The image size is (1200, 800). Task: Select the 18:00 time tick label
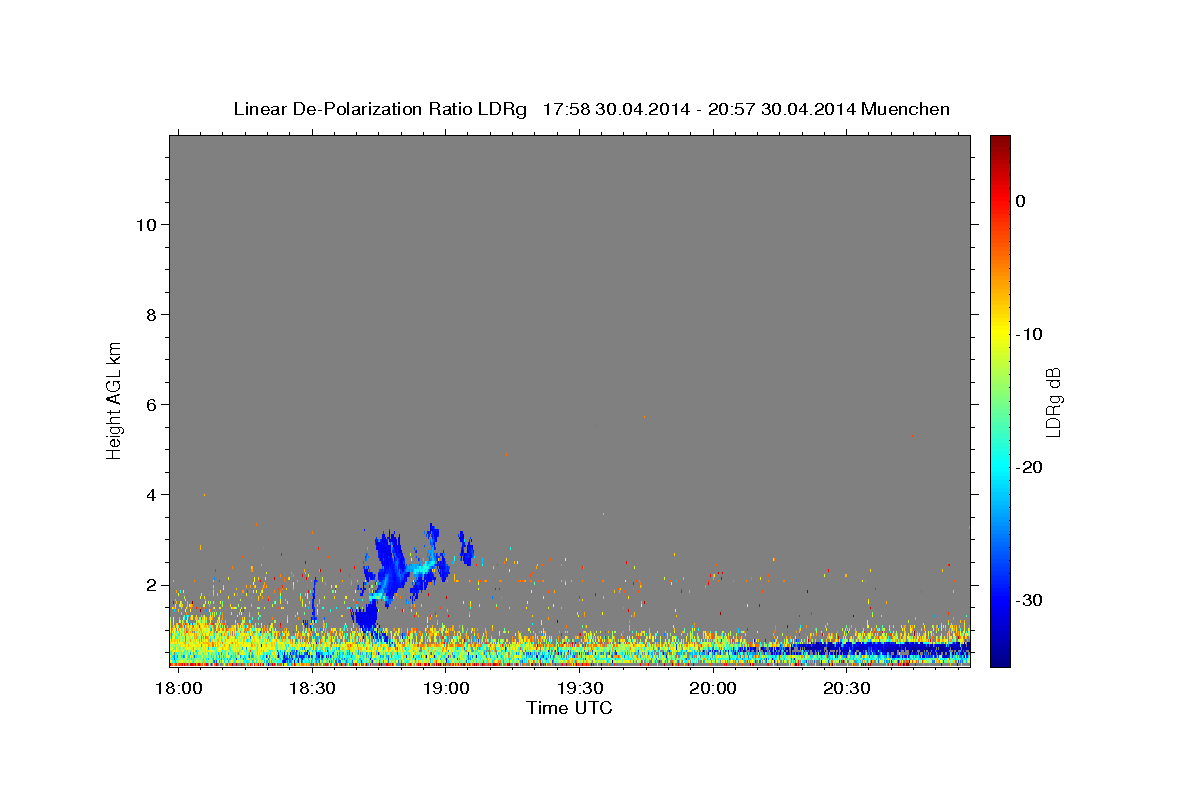pos(179,688)
